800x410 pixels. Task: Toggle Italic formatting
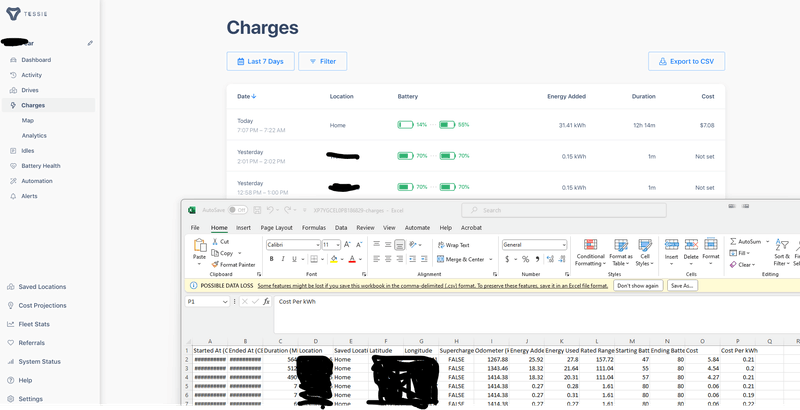(x=283, y=260)
